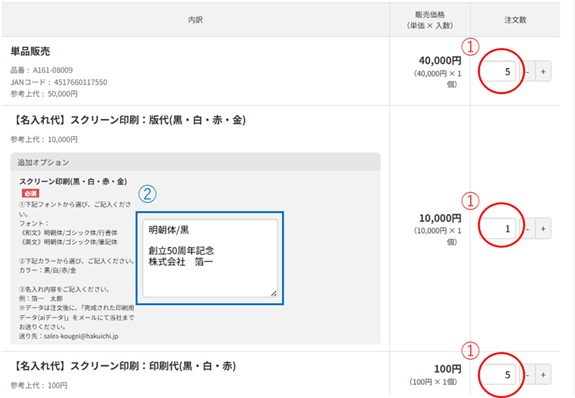Click 参考上代：10,000円 text
The height and width of the screenshot is (398, 575).
[44, 139]
